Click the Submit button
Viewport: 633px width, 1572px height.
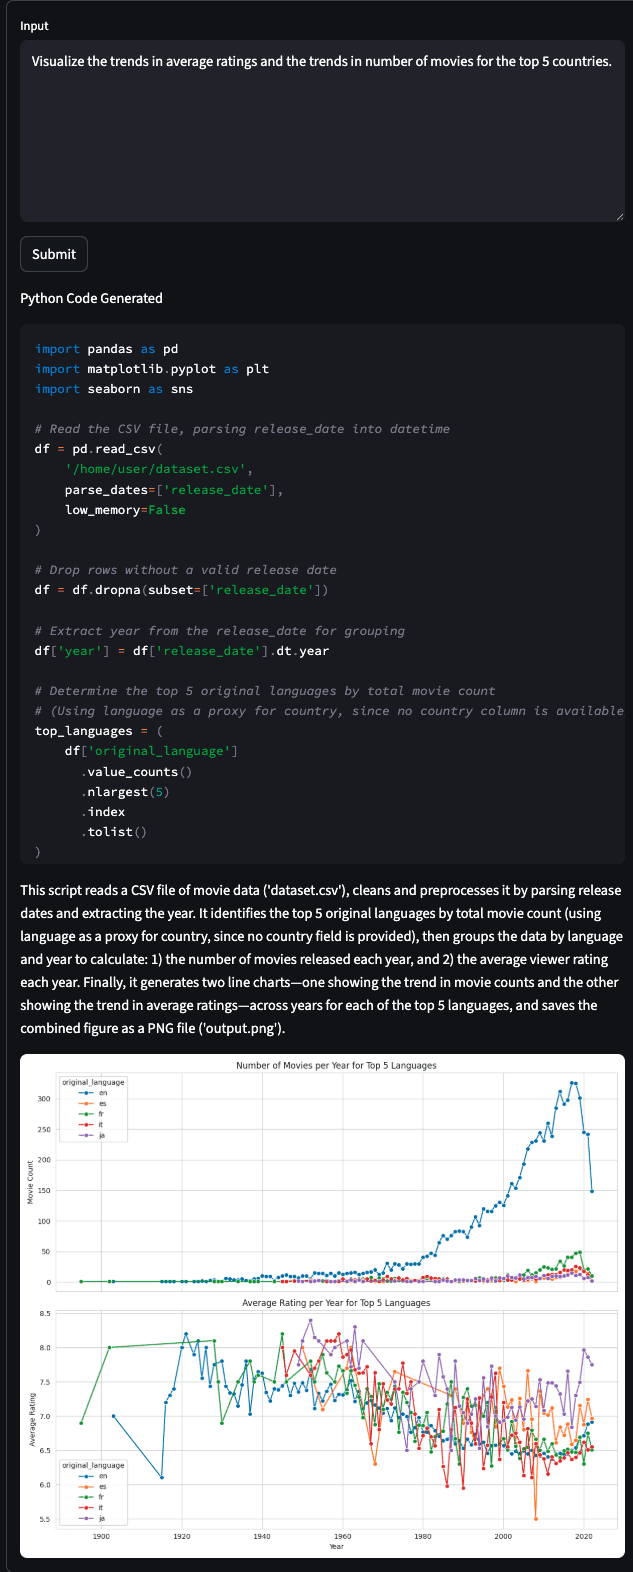tap(53, 253)
